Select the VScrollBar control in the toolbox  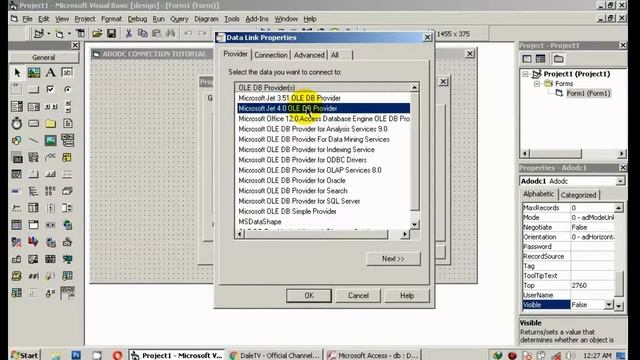[67, 107]
